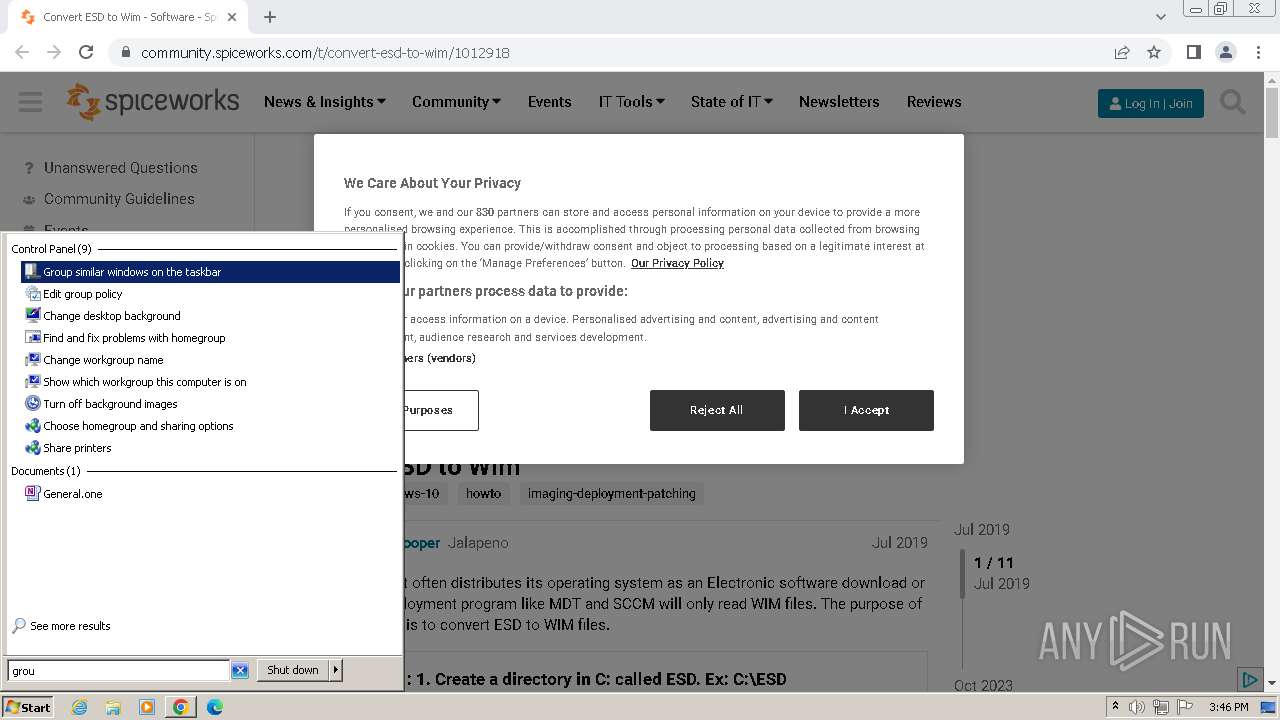Go back to the previous page

(22, 52)
